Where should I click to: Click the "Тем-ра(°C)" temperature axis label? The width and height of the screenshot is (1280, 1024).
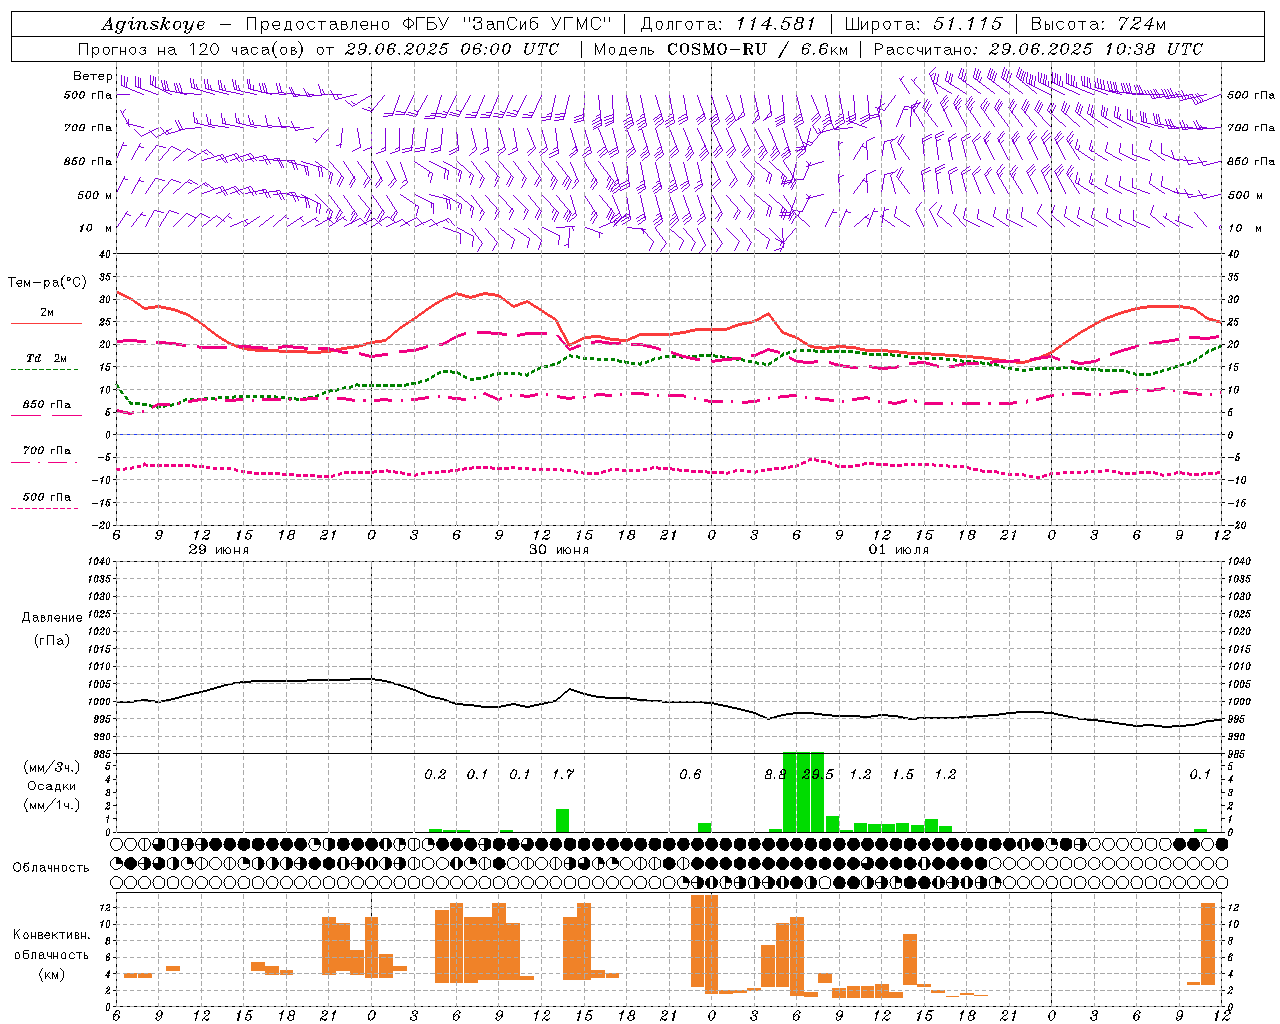pos(47,283)
